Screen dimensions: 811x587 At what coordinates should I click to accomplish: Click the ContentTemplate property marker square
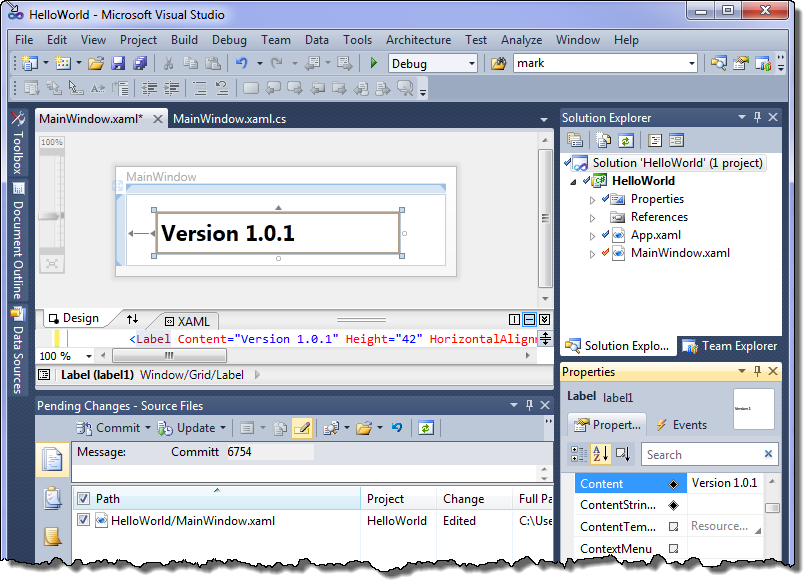tap(673, 526)
